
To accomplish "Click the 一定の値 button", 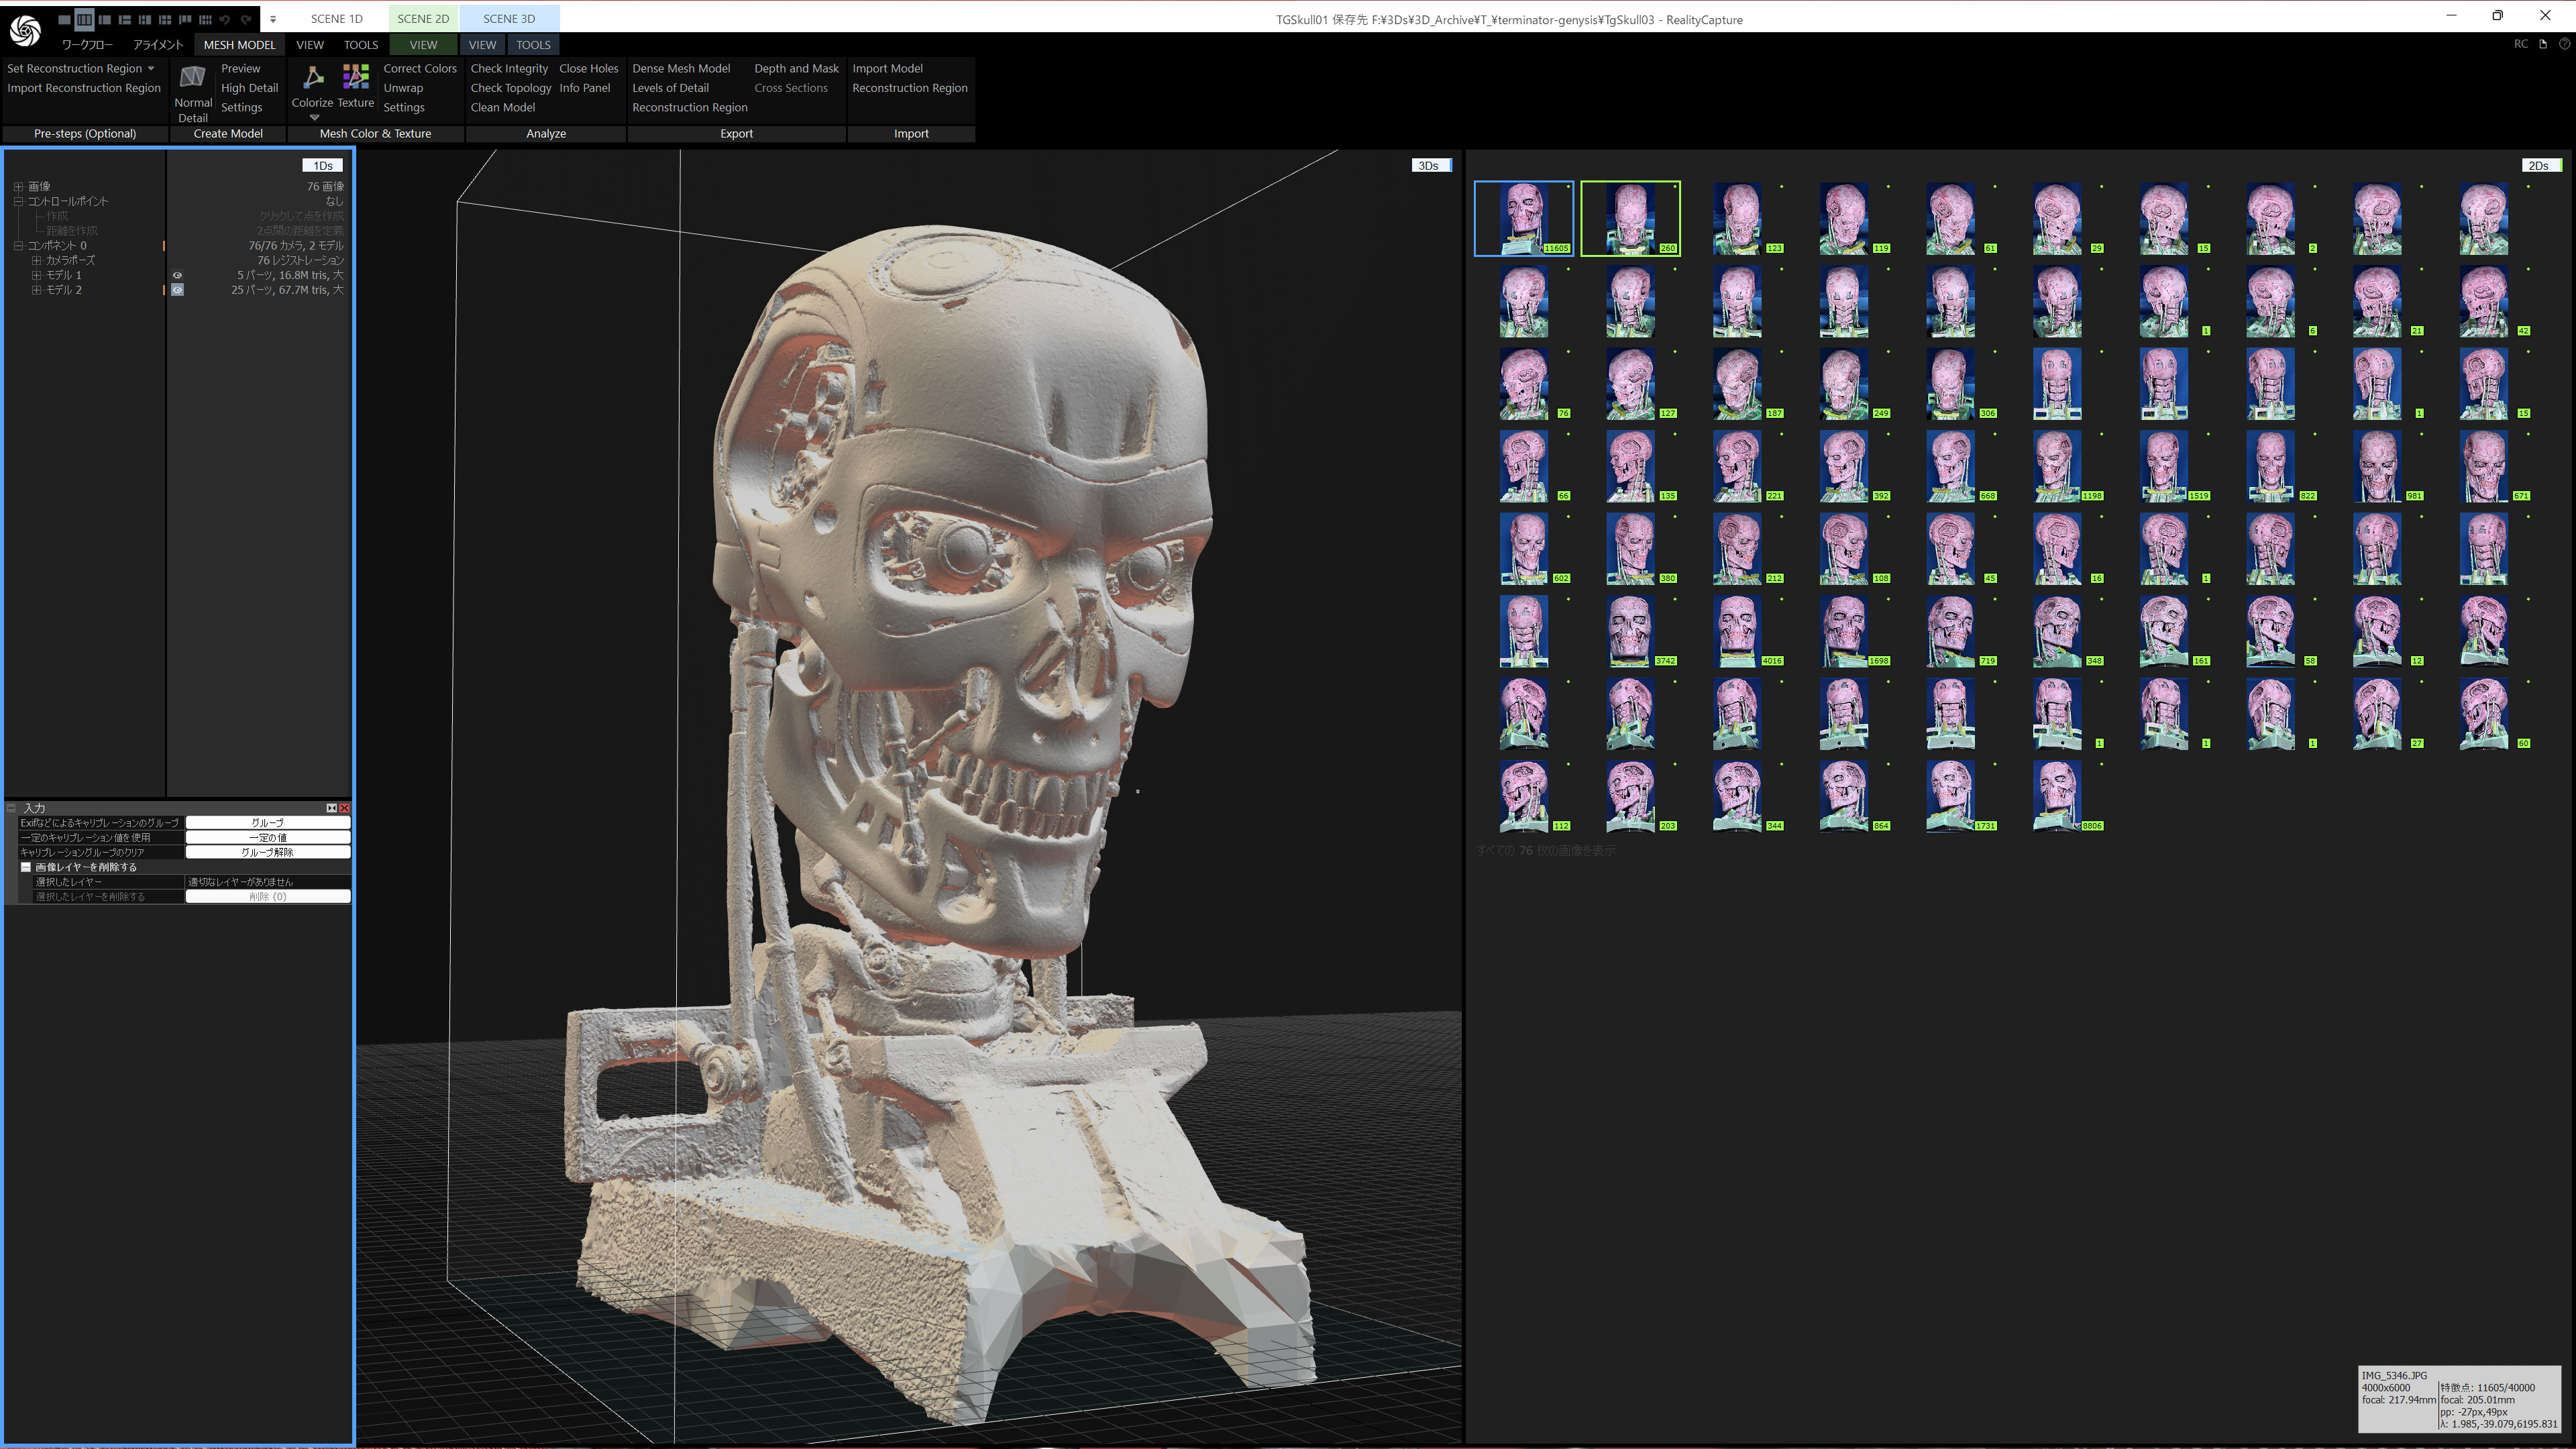I will [x=268, y=838].
